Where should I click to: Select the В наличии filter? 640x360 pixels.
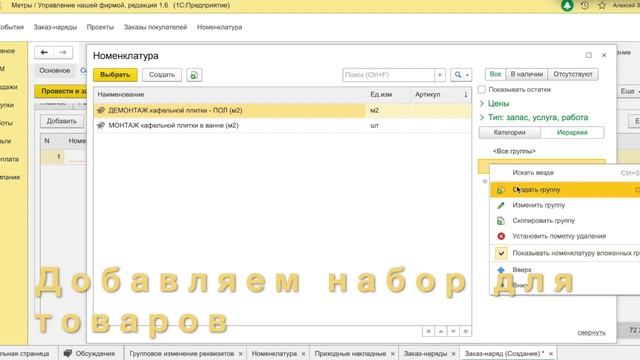[527, 74]
